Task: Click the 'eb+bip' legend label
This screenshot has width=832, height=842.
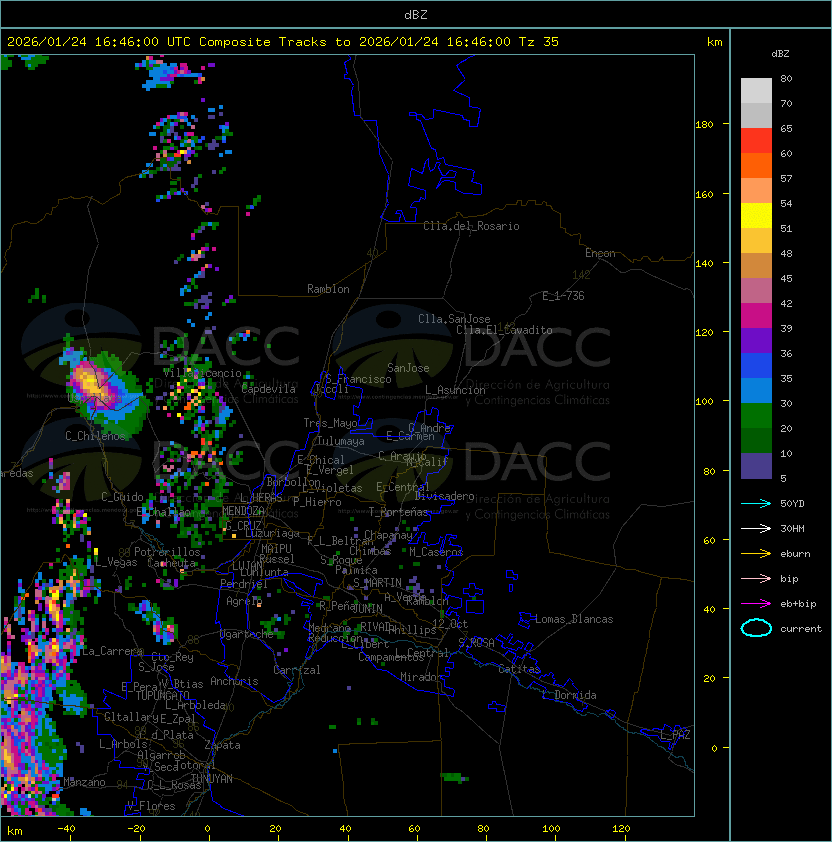Action: coord(798,604)
